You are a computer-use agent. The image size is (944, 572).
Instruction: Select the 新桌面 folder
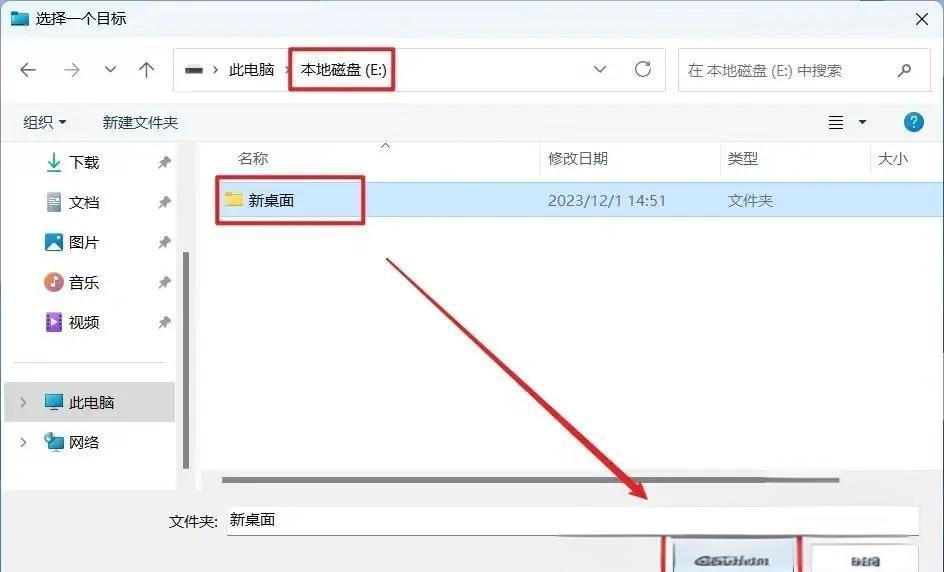pos(259,200)
